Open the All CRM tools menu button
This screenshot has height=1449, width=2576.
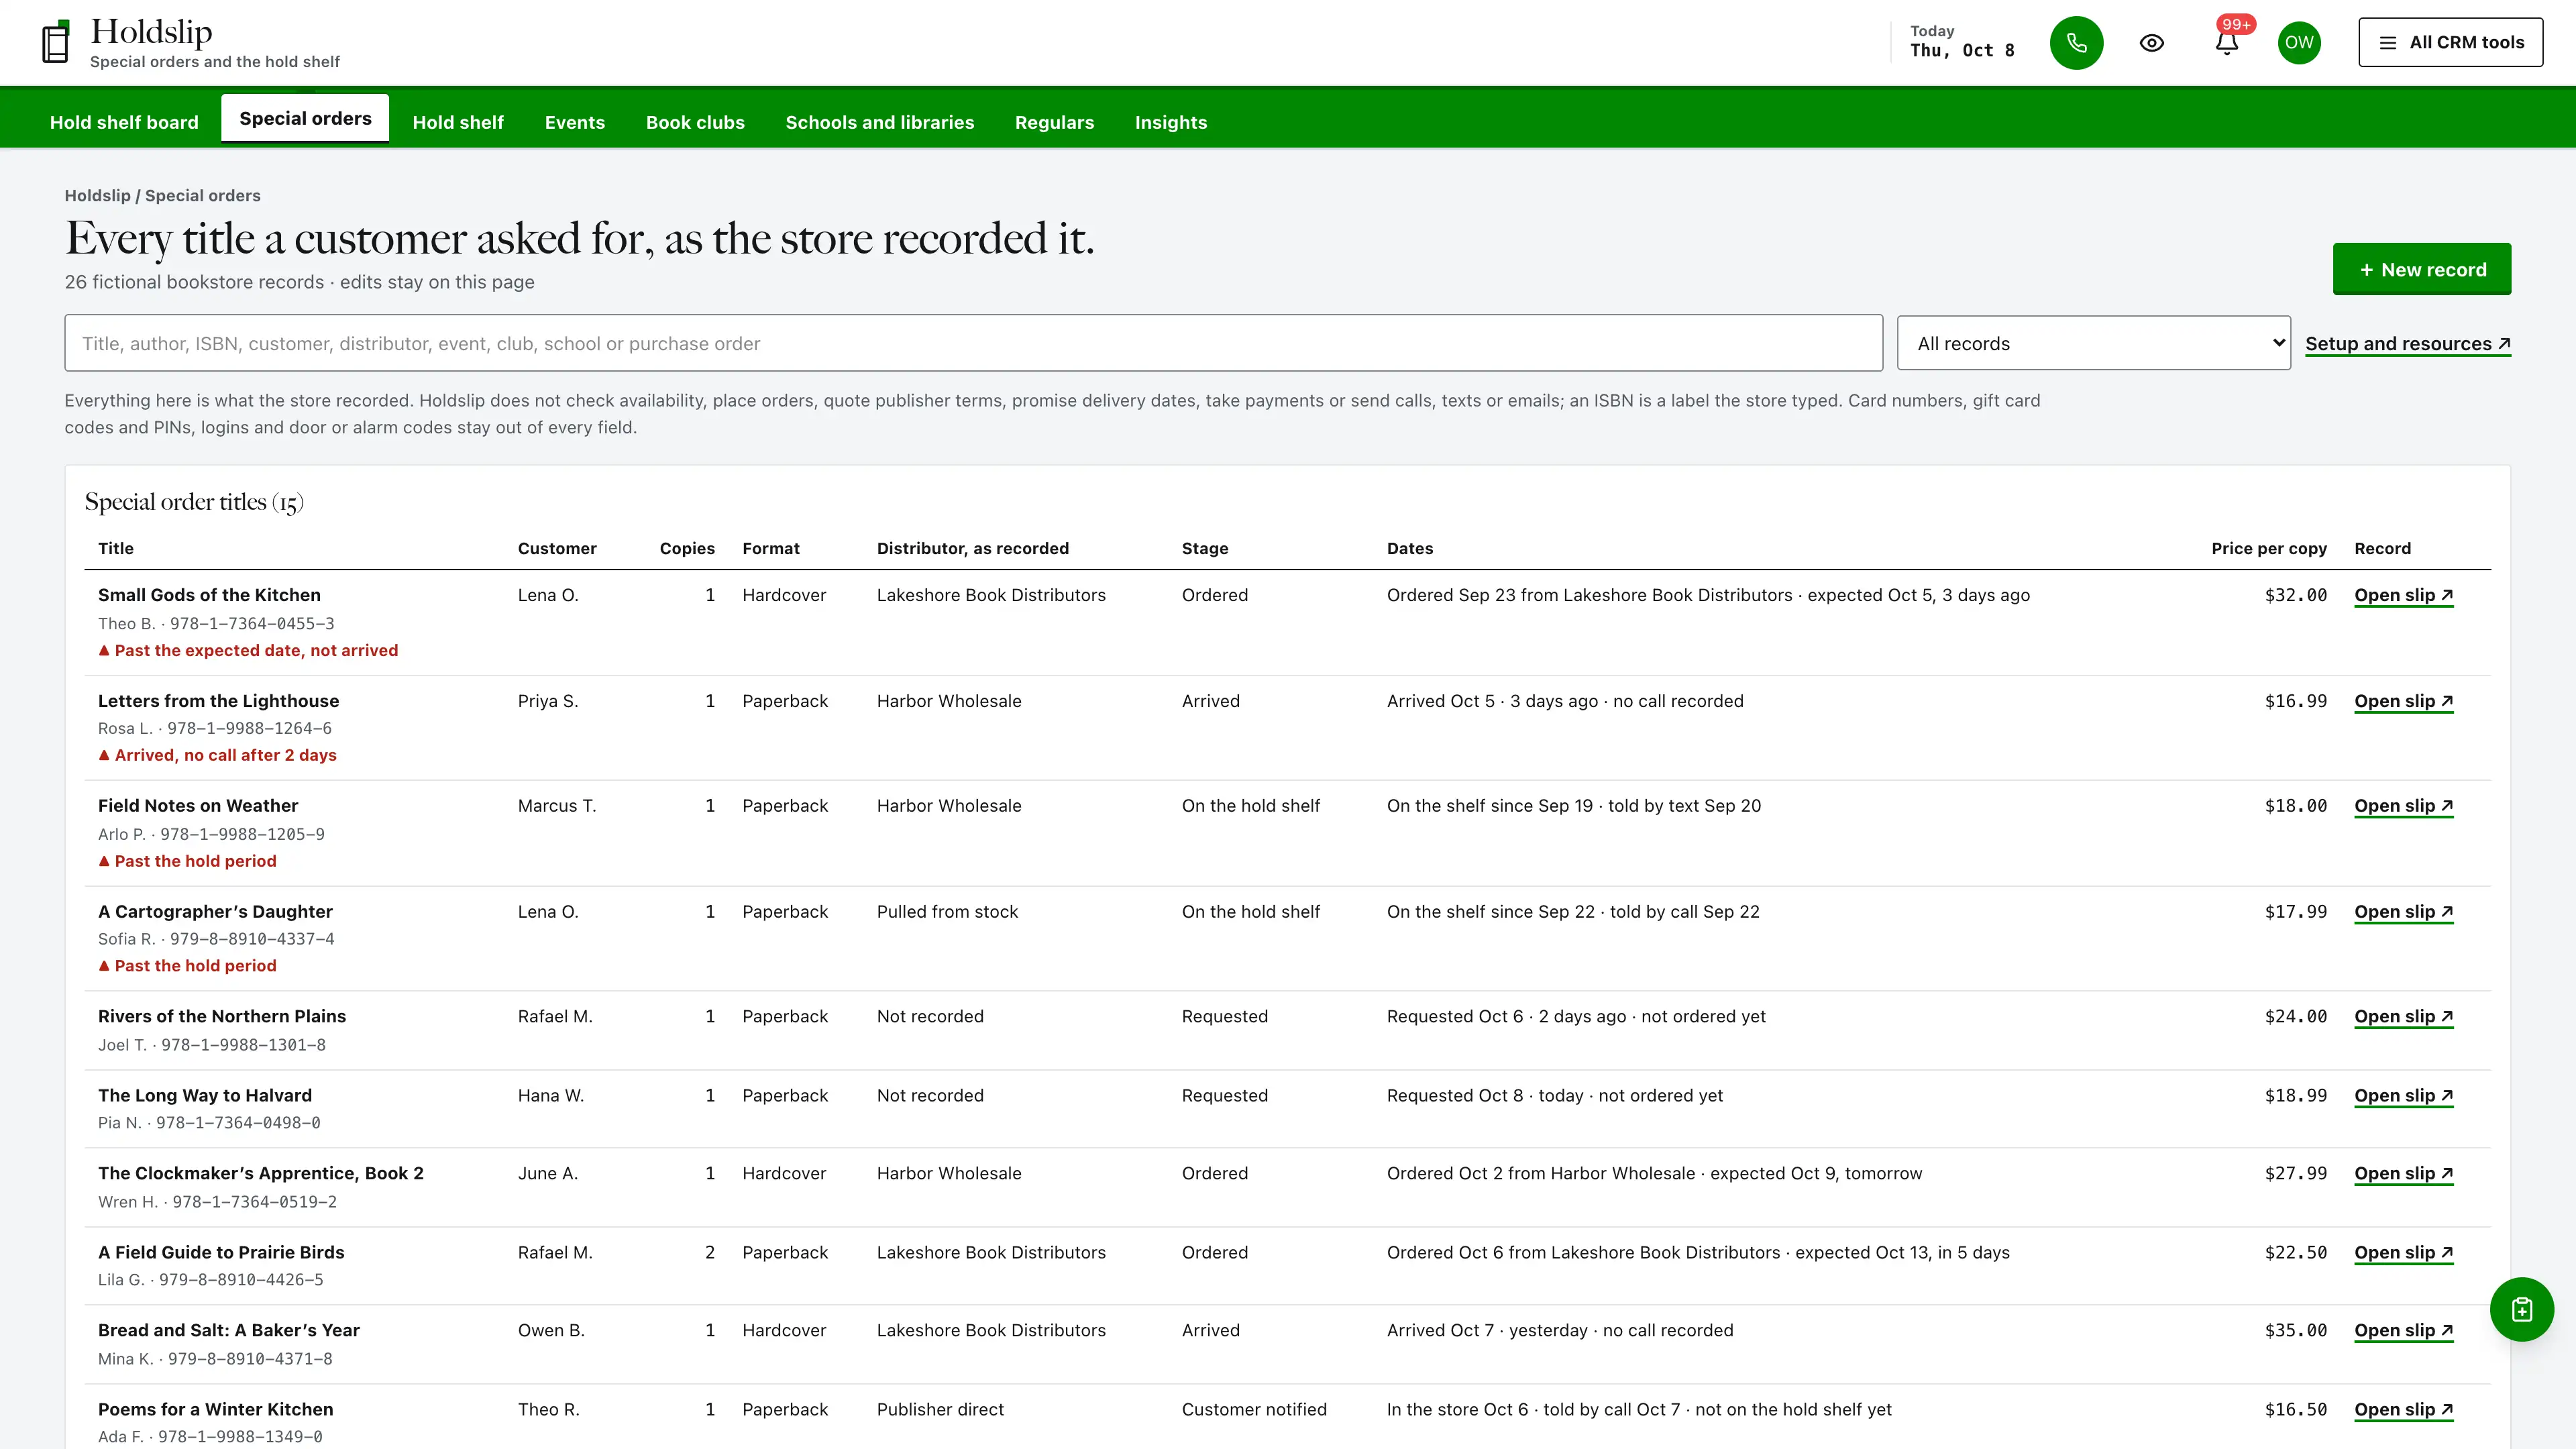click(2450, 42)
